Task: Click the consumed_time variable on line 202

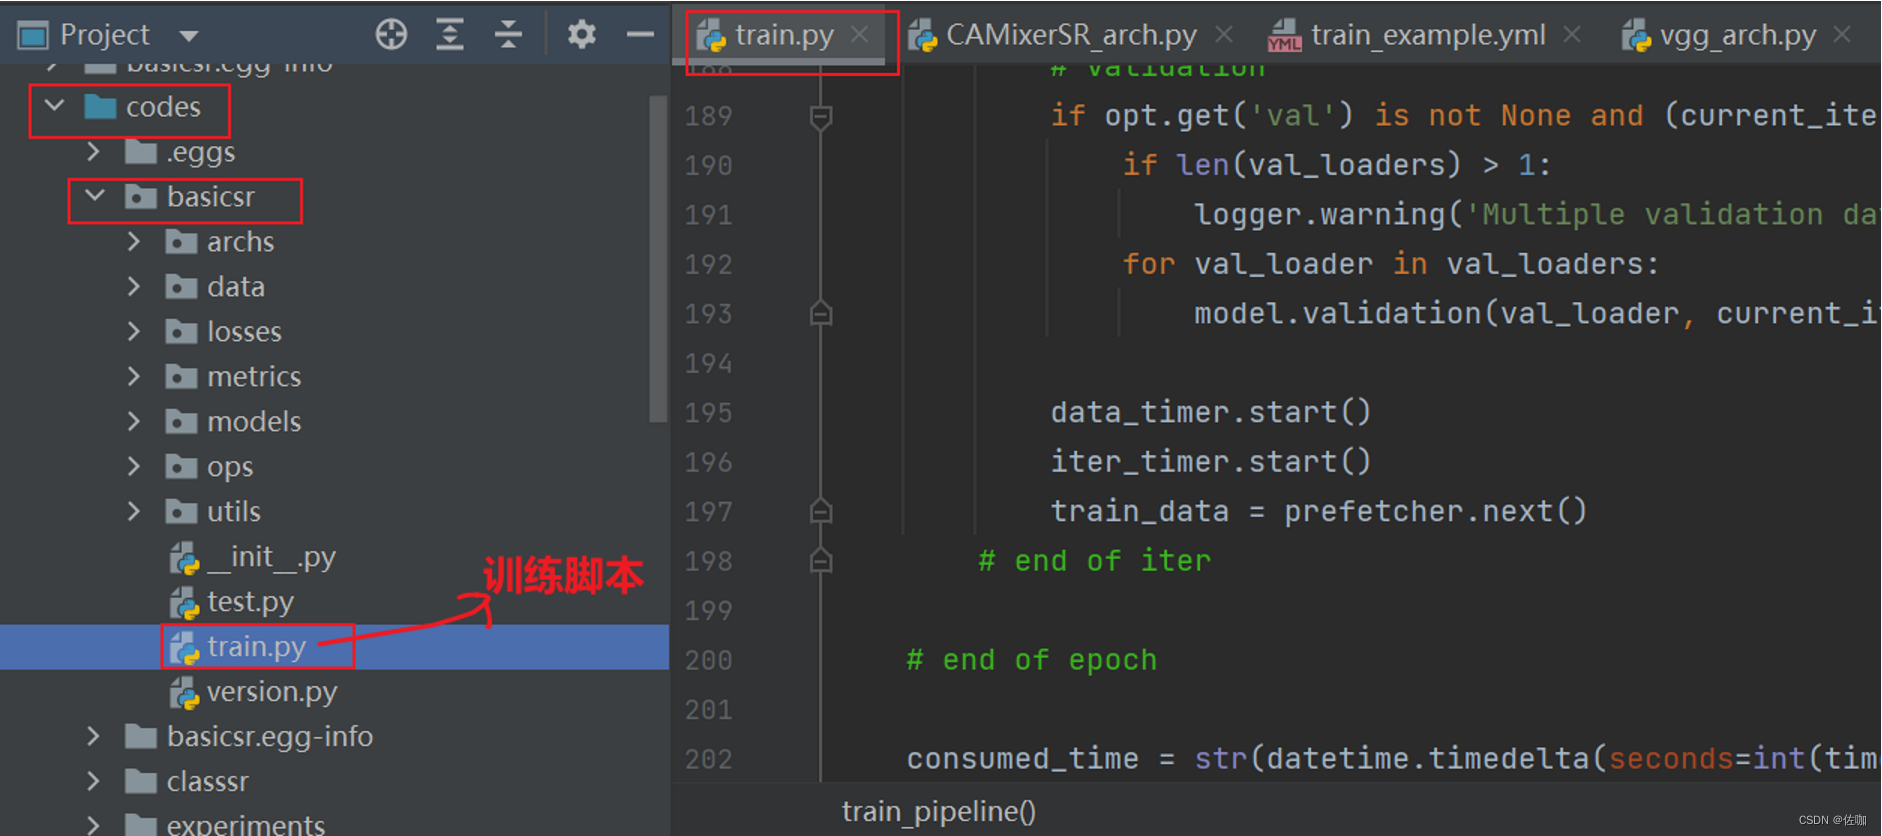Action: (x=1022, y=759)
